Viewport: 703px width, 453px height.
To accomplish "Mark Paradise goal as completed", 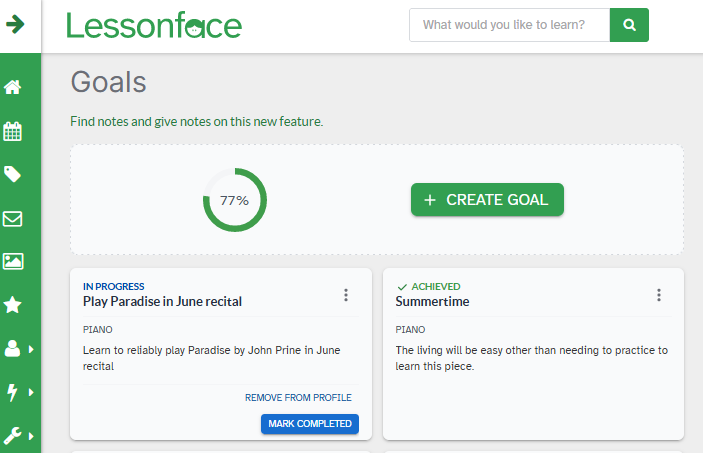I will [310, 424].
